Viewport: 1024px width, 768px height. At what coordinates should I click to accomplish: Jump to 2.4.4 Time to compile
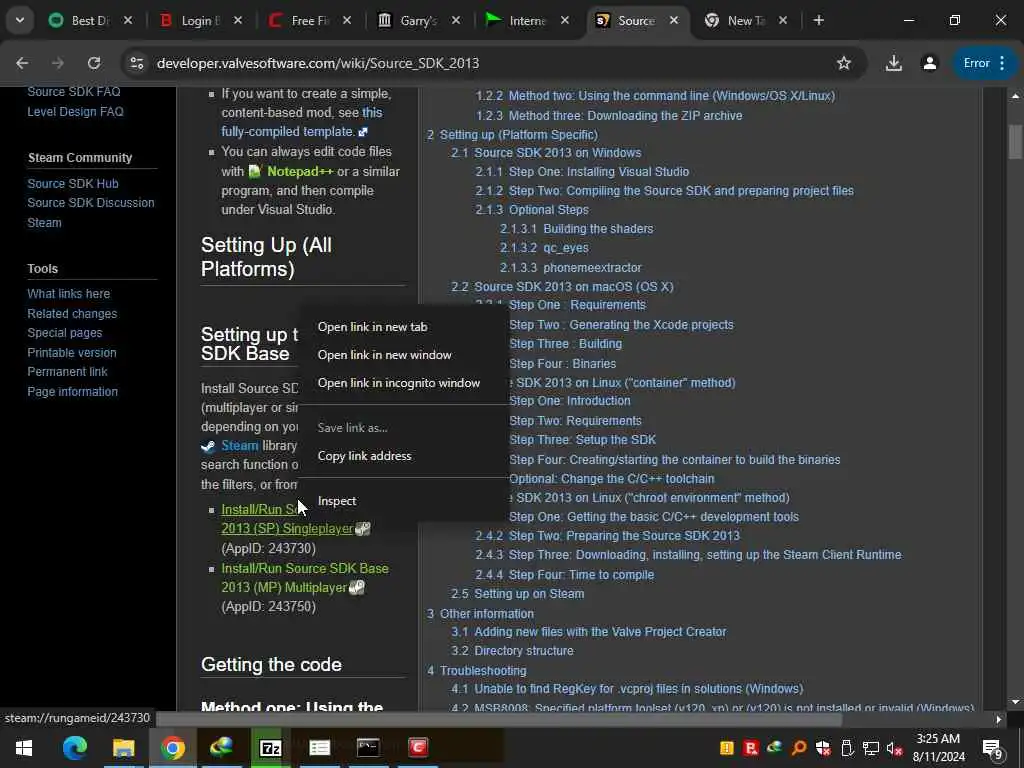[564, 575]
